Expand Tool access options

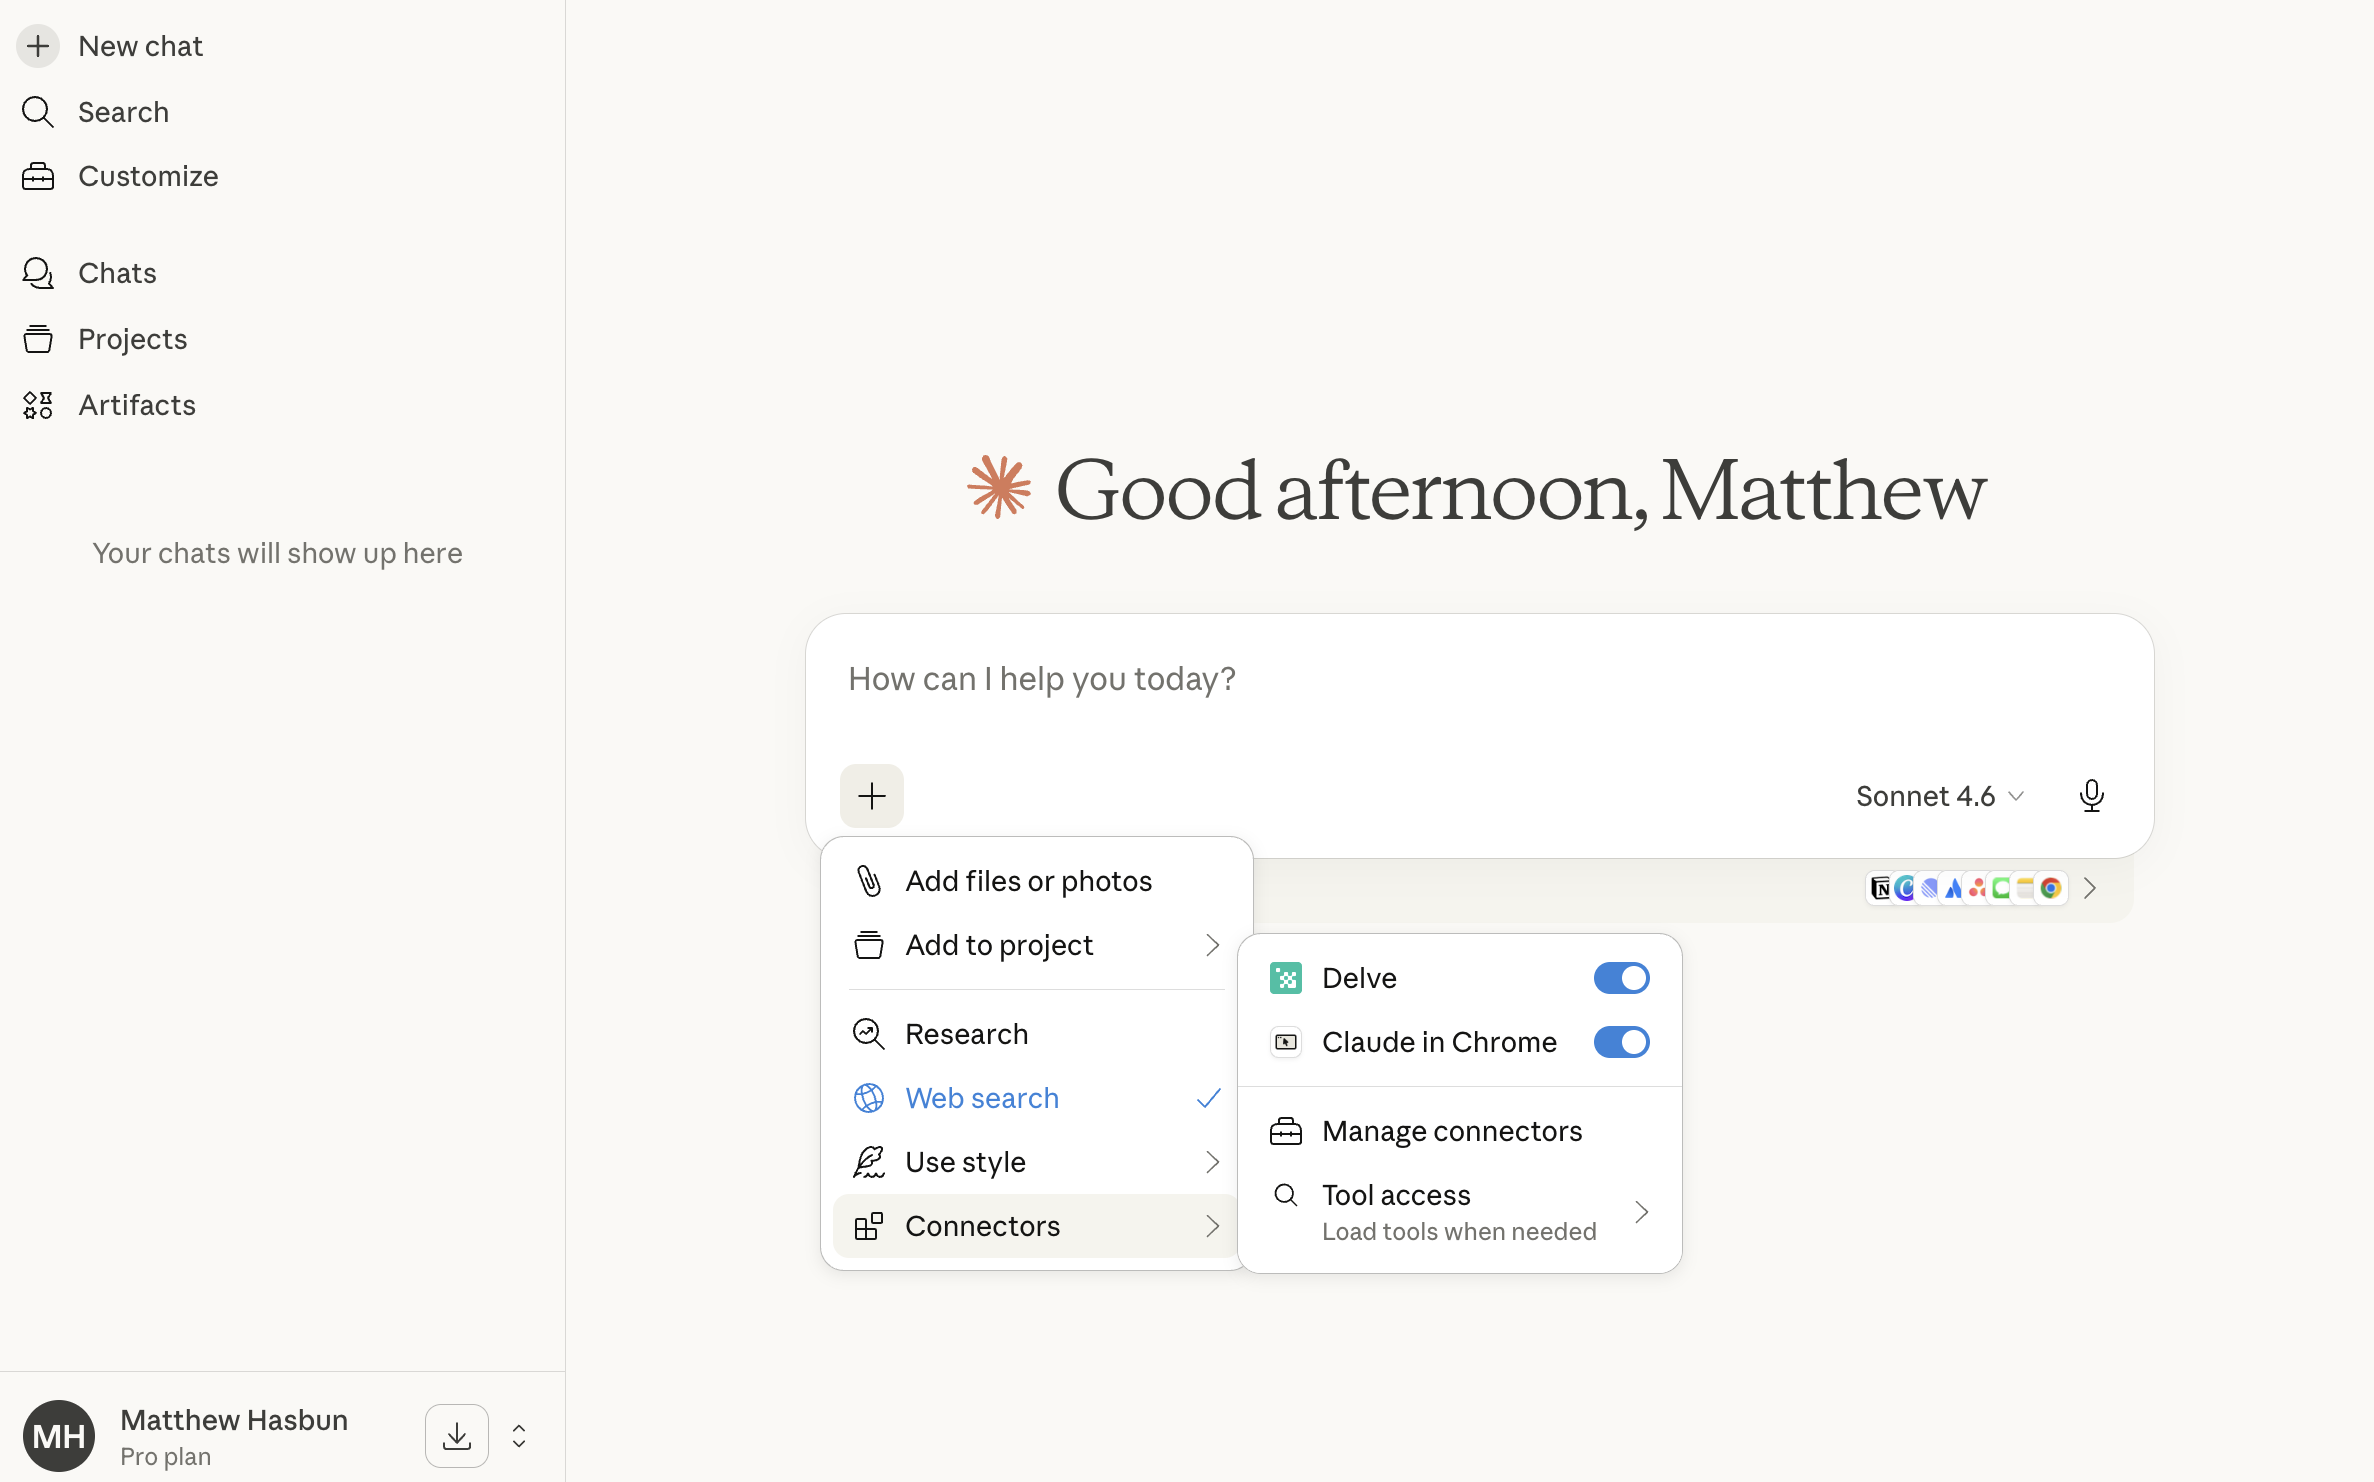click(1459, 1212)
